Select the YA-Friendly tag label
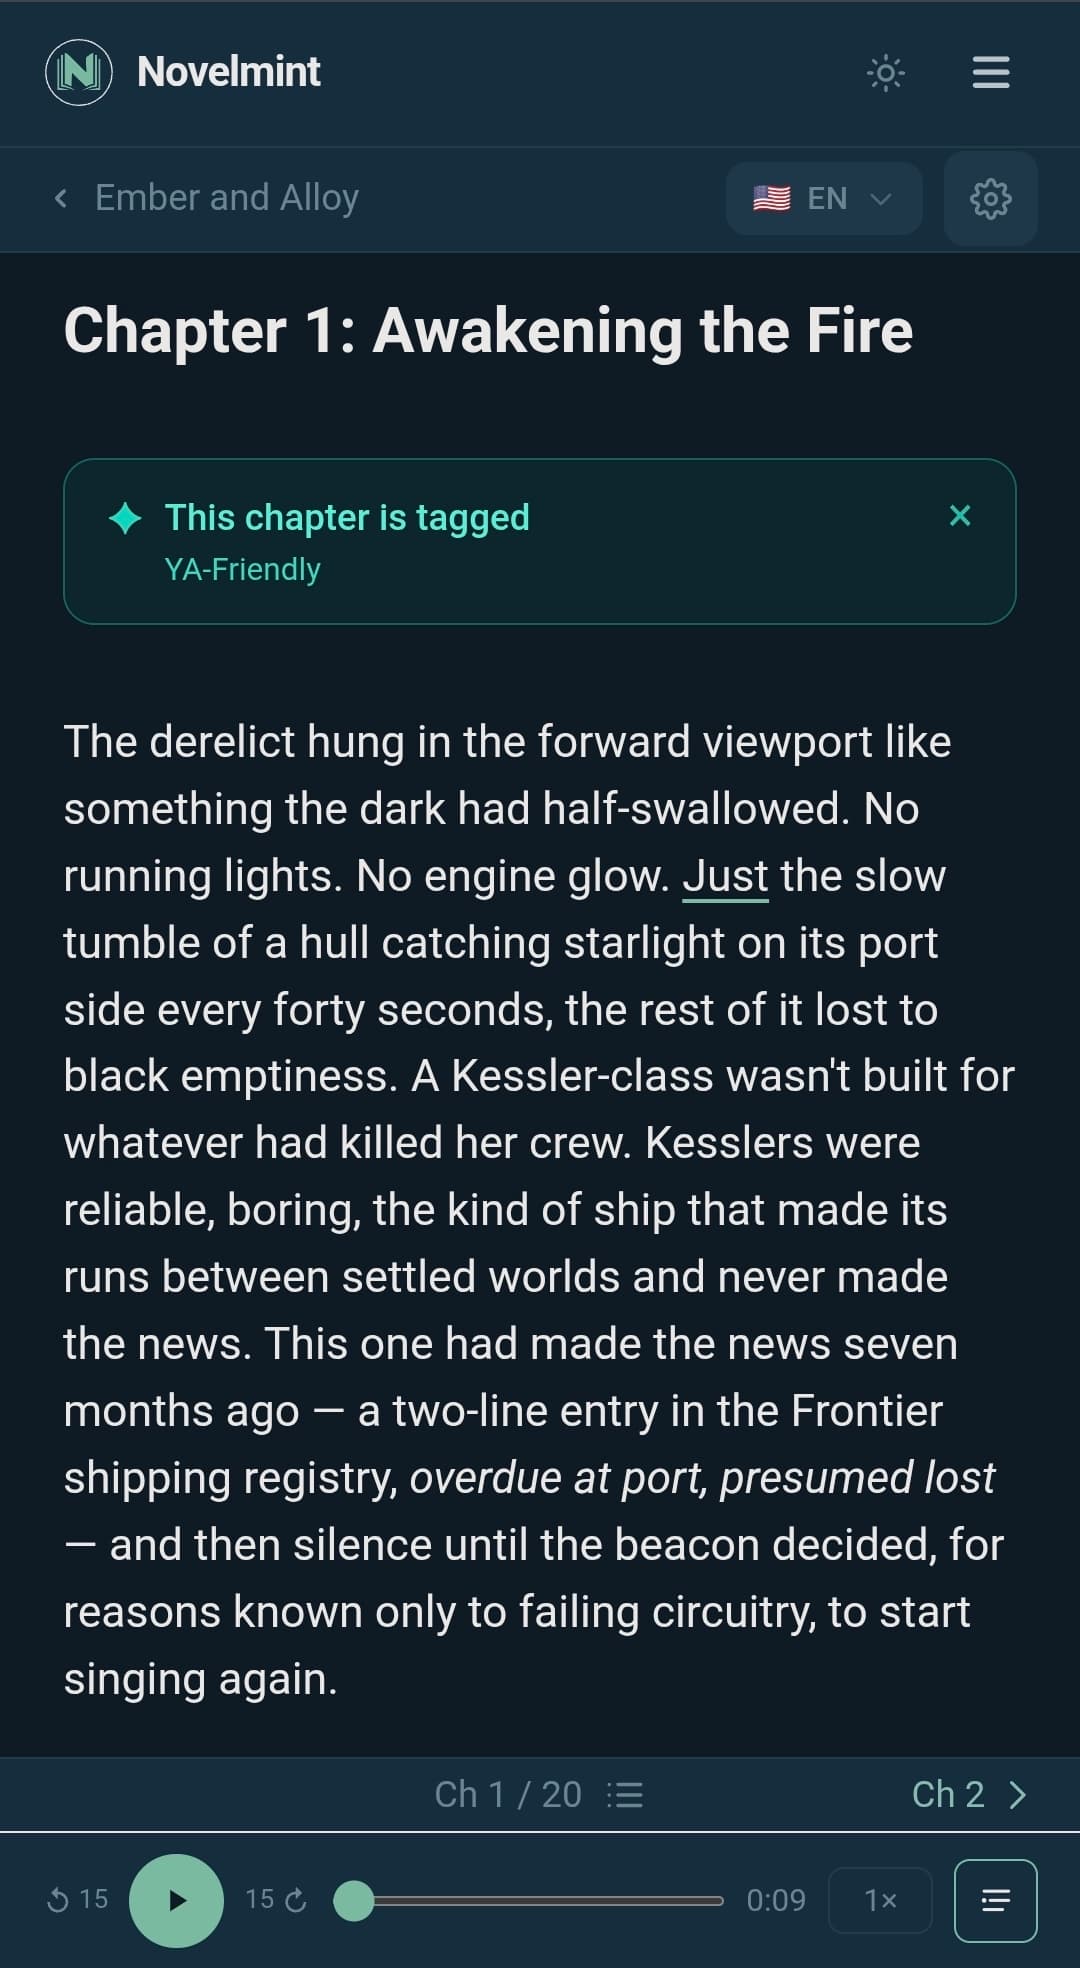Viewport: 1080px width, 1968px height. coord(241,568)
